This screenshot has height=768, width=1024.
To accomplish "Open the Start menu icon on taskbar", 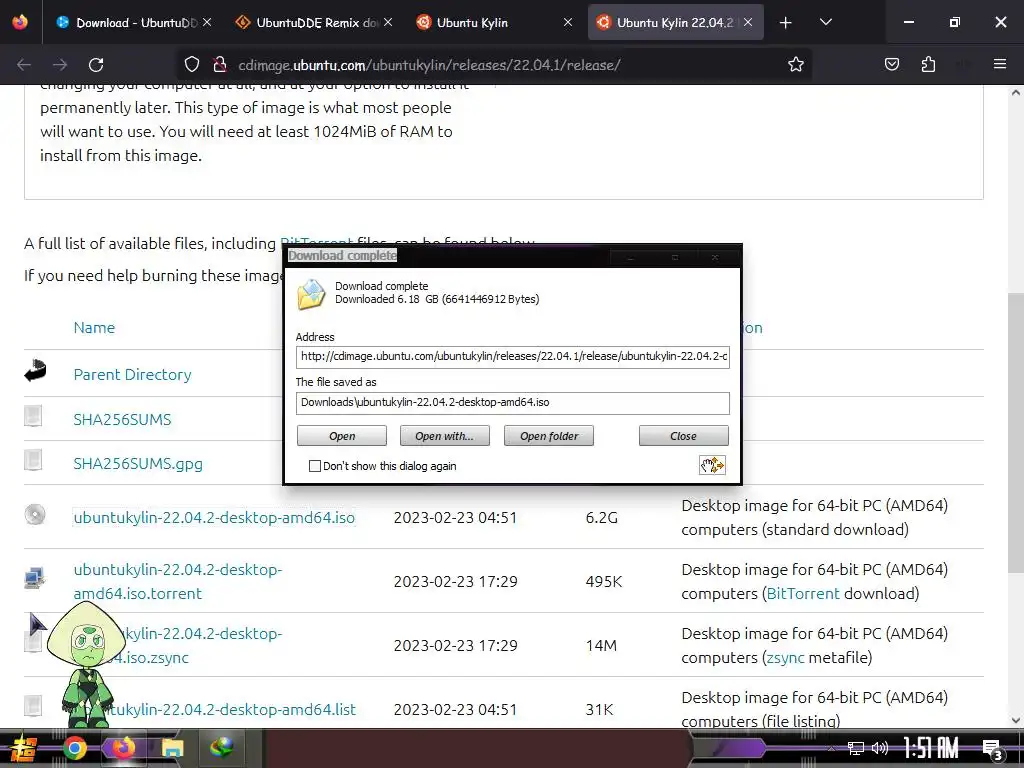I will pyautogui.click(x=24, y=748).
